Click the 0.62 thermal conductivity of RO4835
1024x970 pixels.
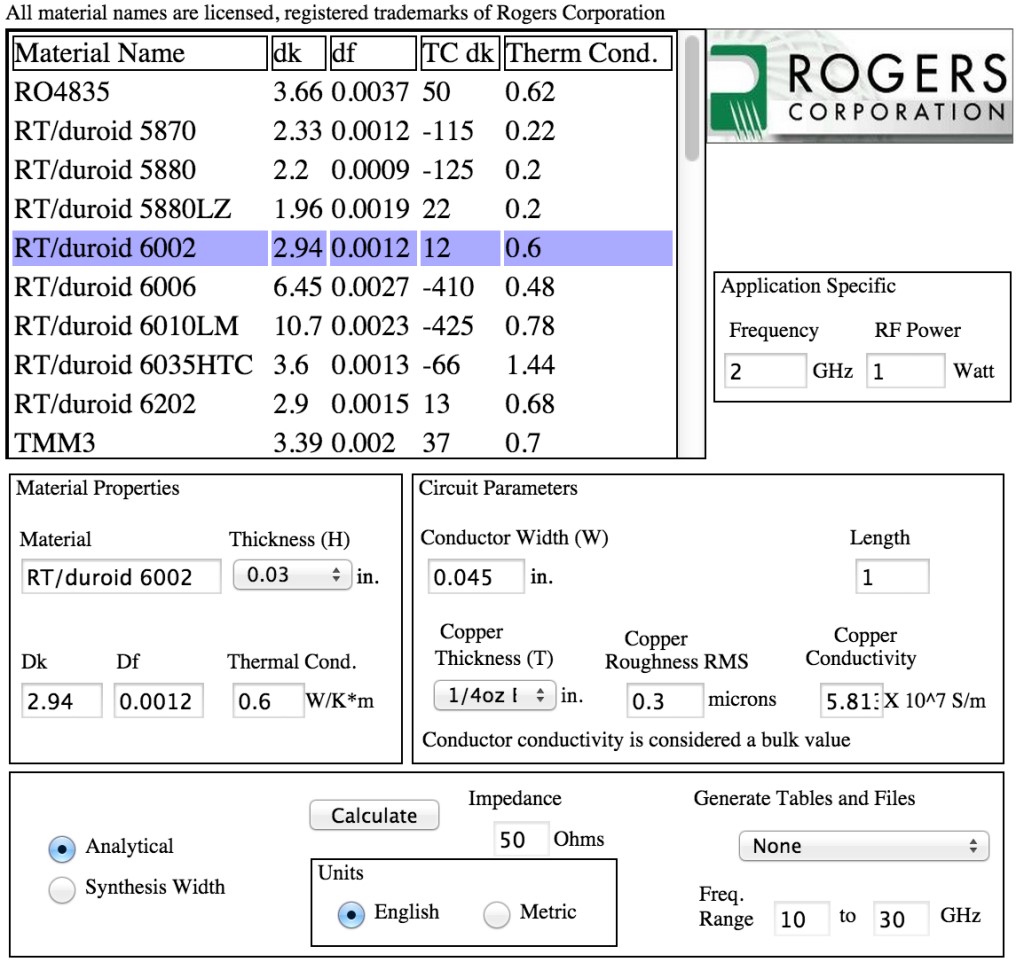[530, 92]
